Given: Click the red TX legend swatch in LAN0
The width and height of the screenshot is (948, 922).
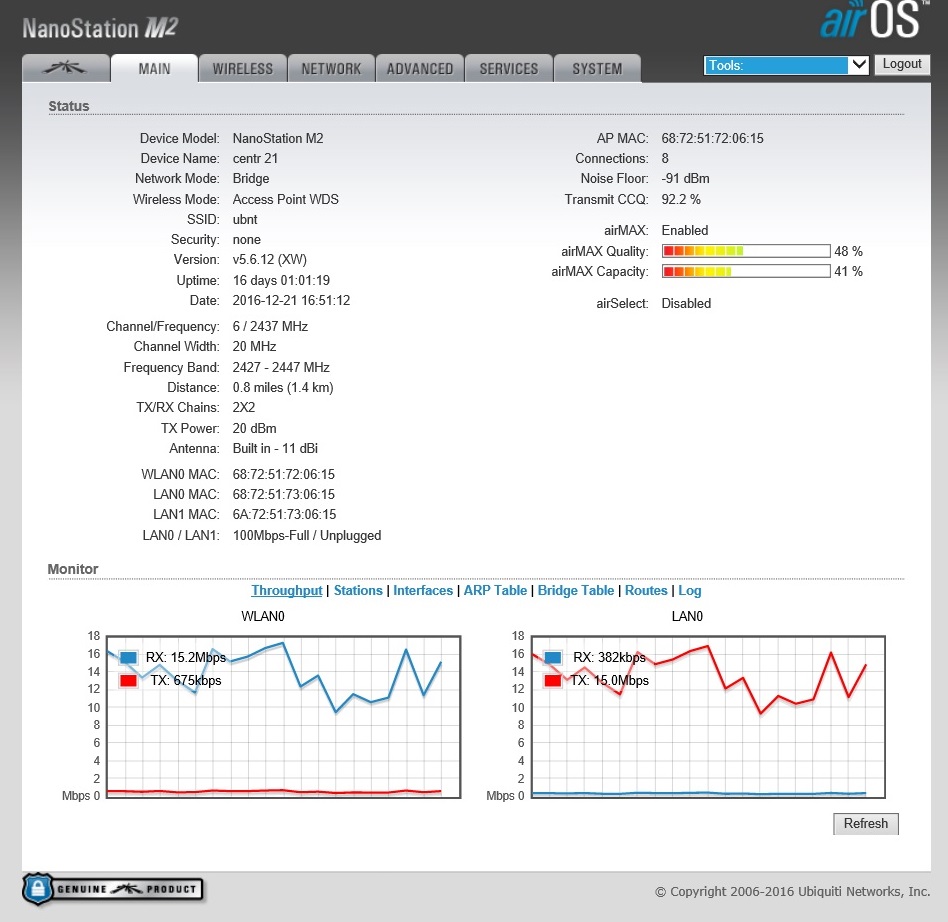Looking at the screenshot, I should coord(553,680).
